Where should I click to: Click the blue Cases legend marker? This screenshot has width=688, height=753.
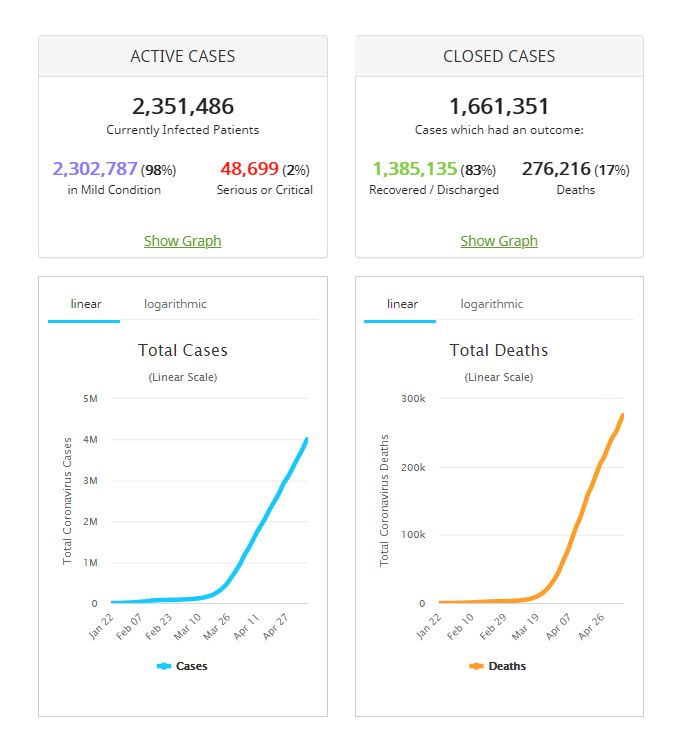tap(164, 666)
